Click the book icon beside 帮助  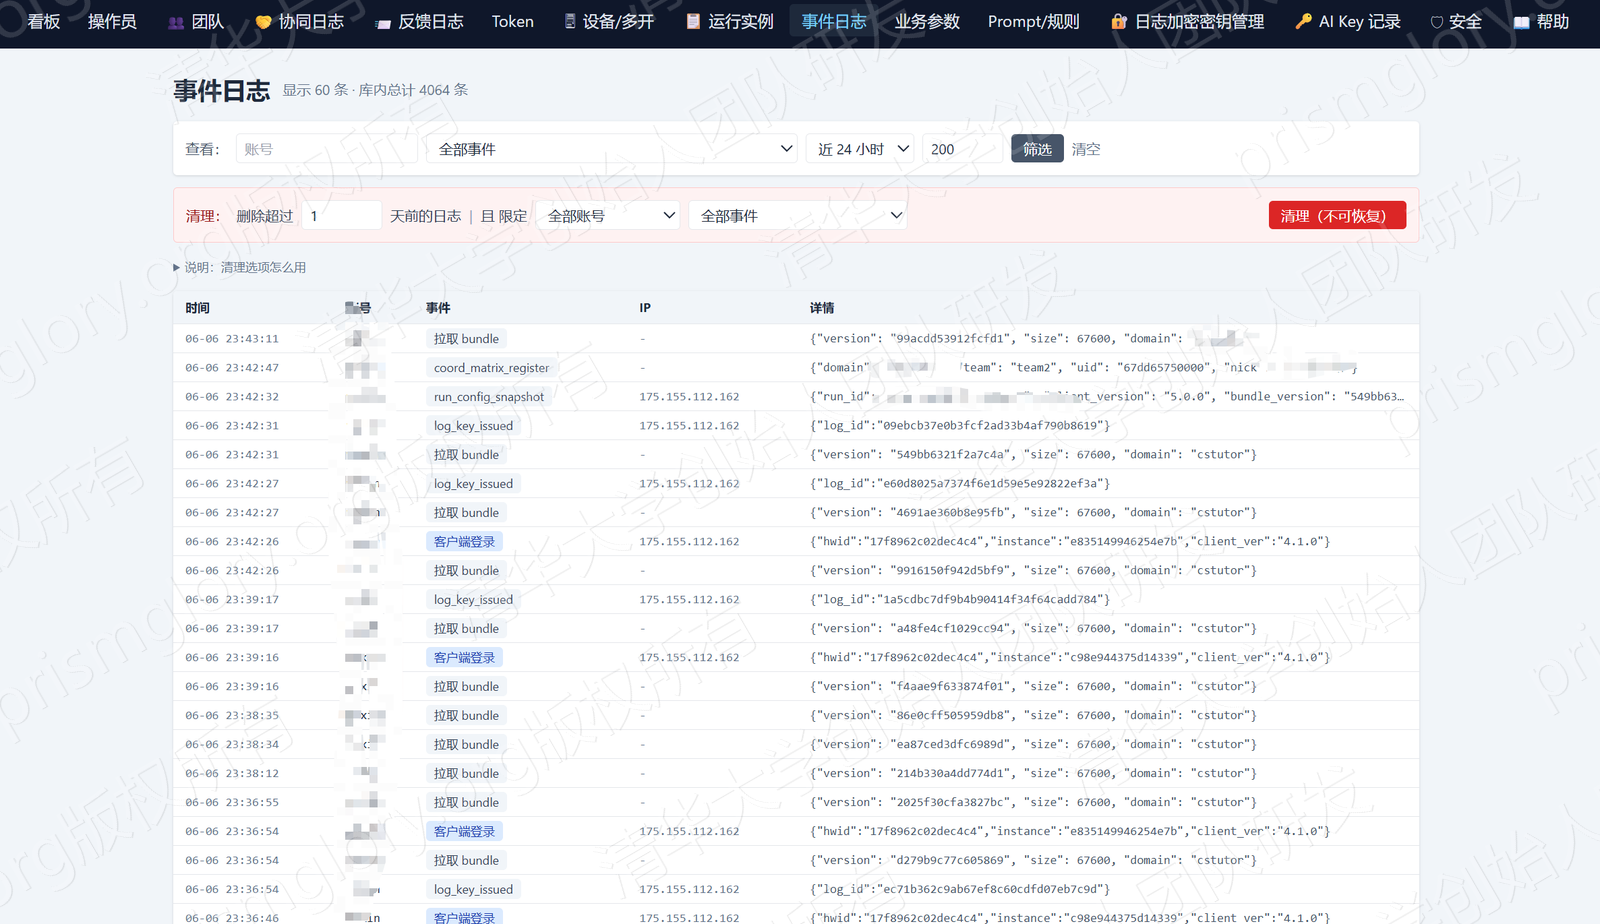tap(1521, 22)
